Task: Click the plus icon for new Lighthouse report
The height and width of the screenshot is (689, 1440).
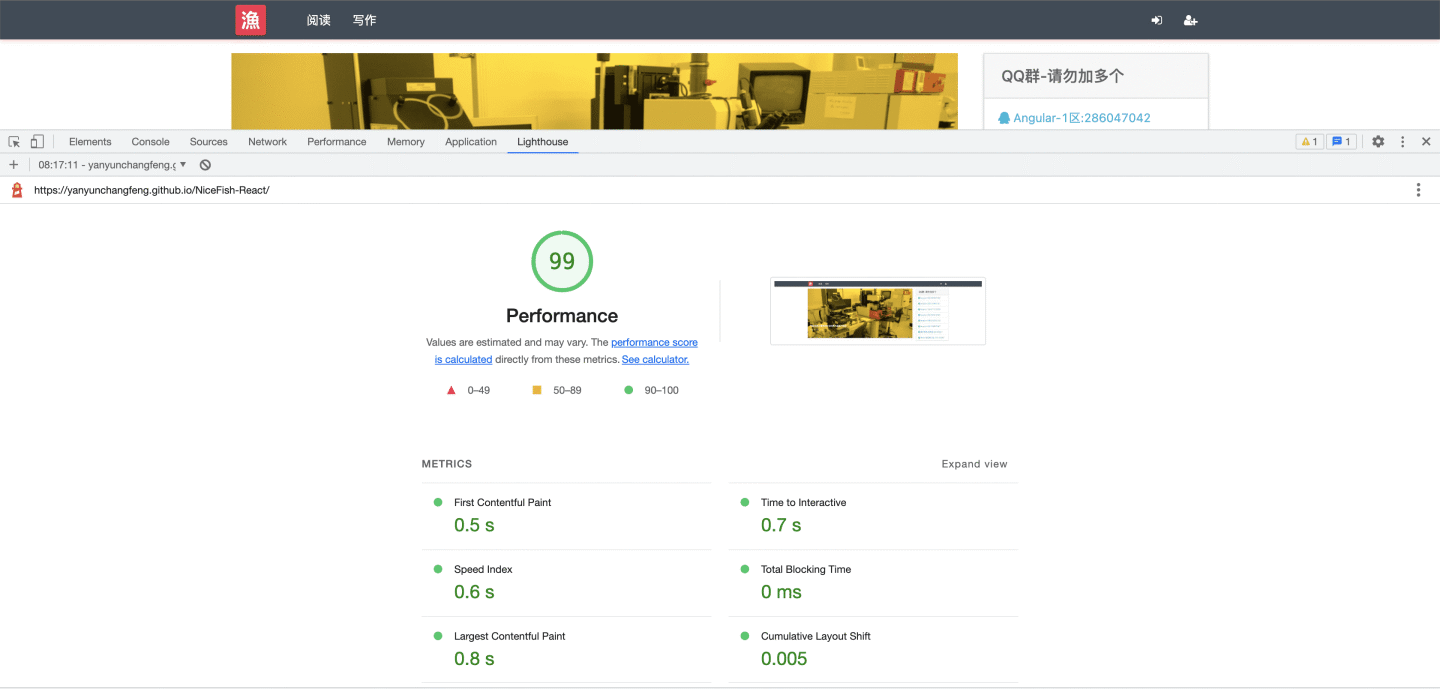Action: coord(14,165)
